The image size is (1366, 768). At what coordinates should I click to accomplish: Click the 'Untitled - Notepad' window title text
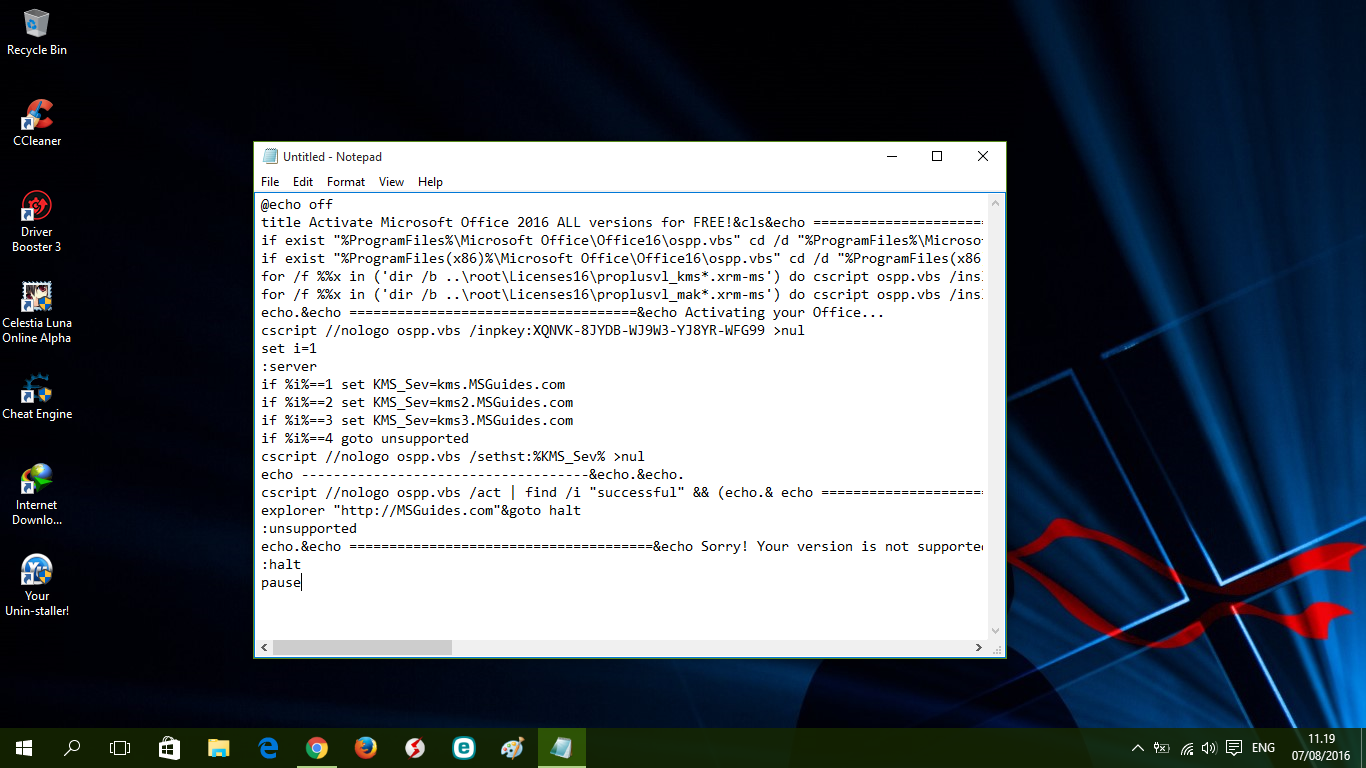(x=332, y=157)
